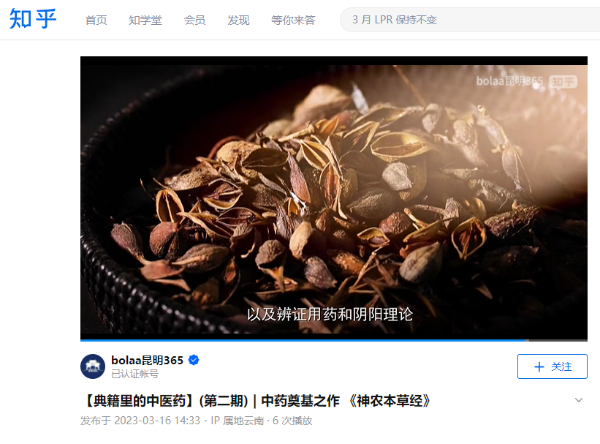This screenshot has width=600, height=444.
Task: Click the search box showing LPR text
Action: pos(470,20)
